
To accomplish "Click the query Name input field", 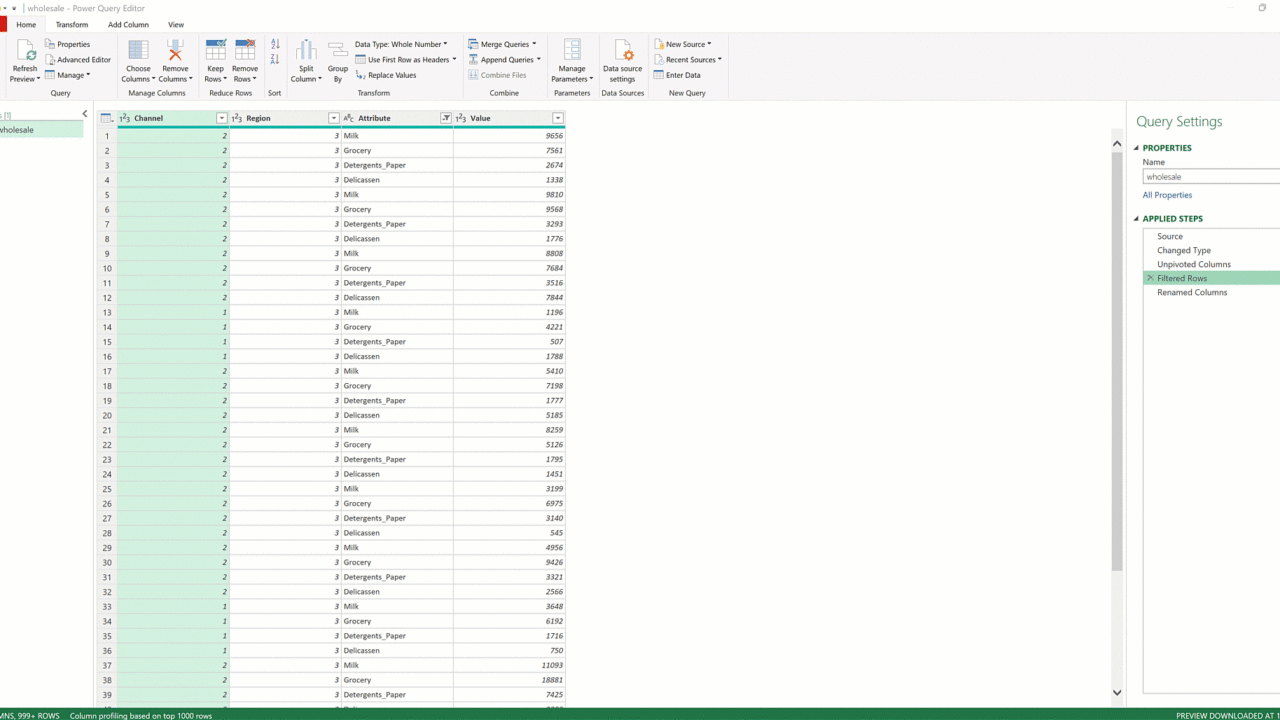I will click(1210, 177).
